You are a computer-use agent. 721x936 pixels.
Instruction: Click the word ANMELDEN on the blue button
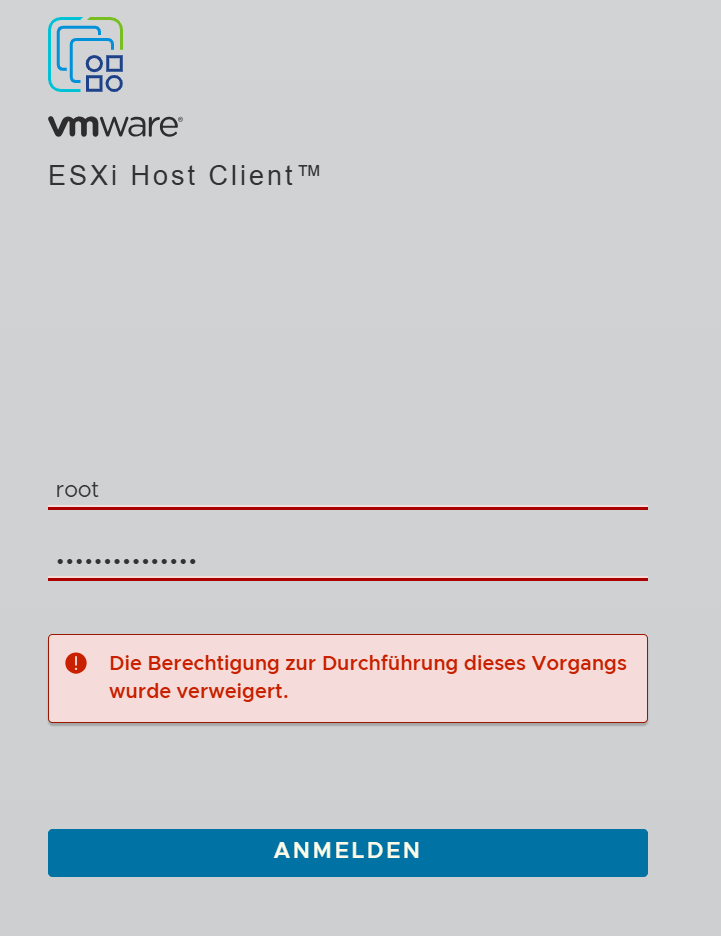347,851
